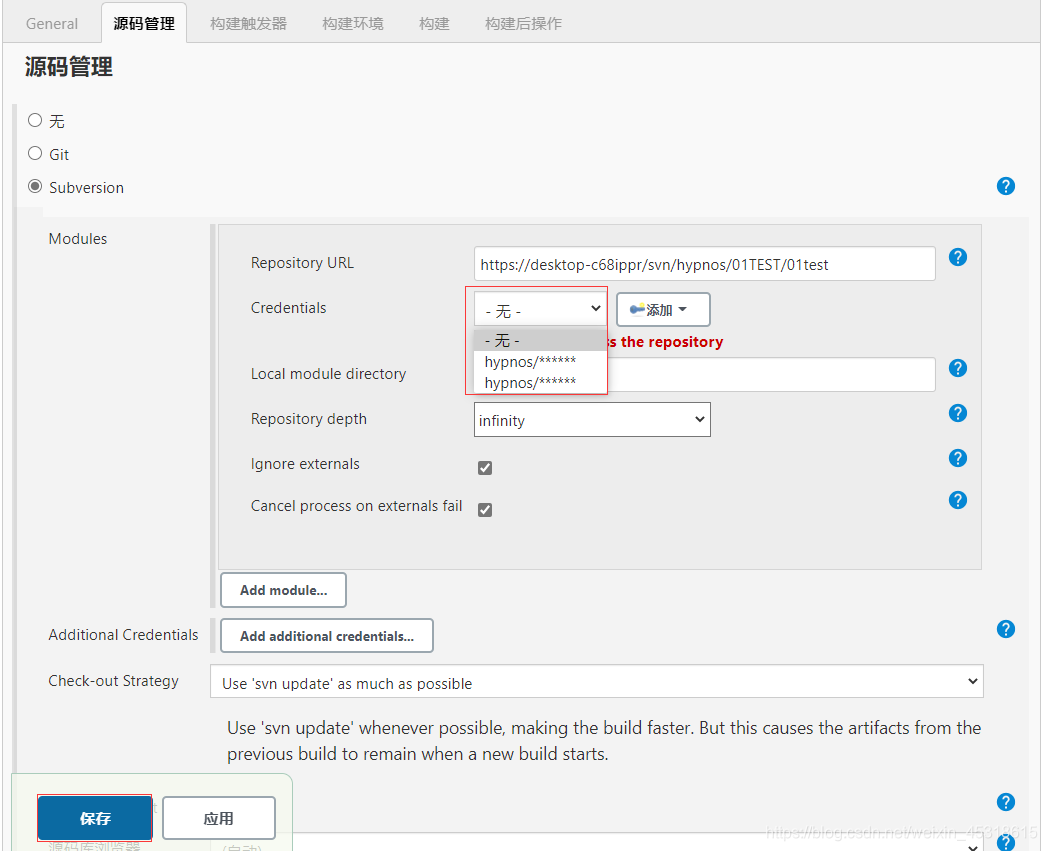The image size is (1047, 851).
Task: Click help icon beside Repository URL
Action: click(958, 257)
